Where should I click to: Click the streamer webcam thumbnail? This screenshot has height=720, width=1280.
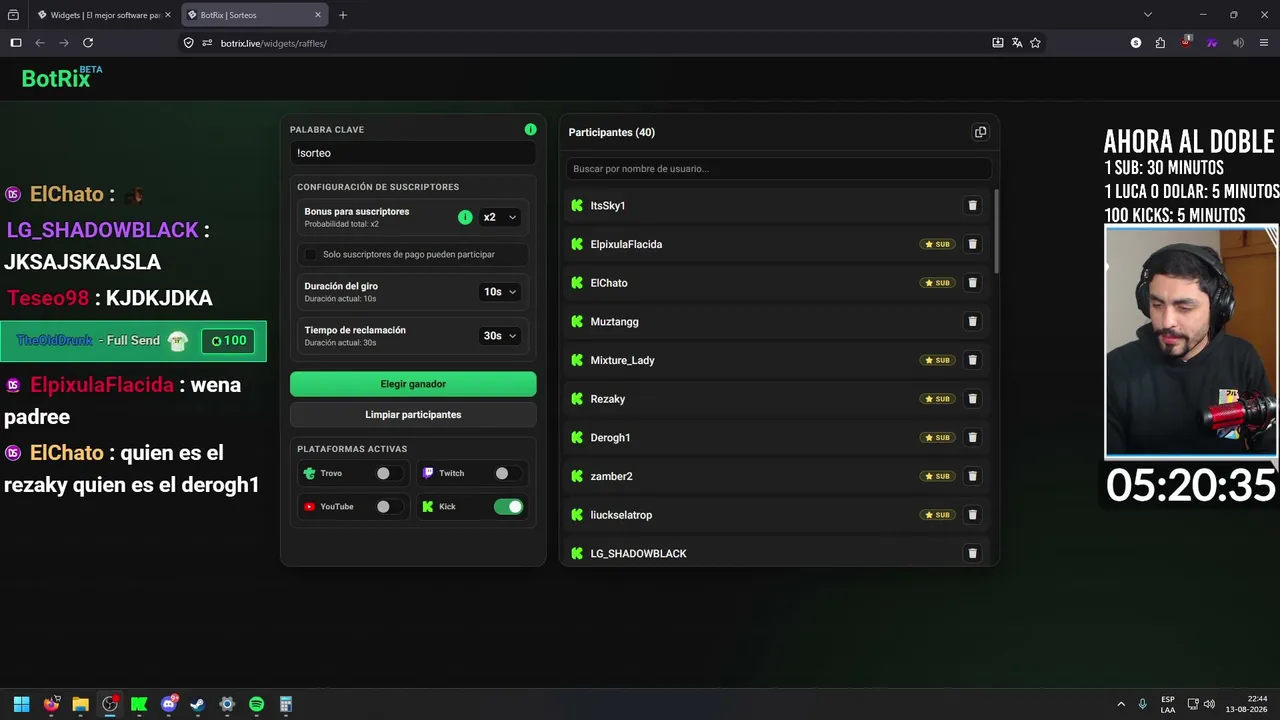1191,342
